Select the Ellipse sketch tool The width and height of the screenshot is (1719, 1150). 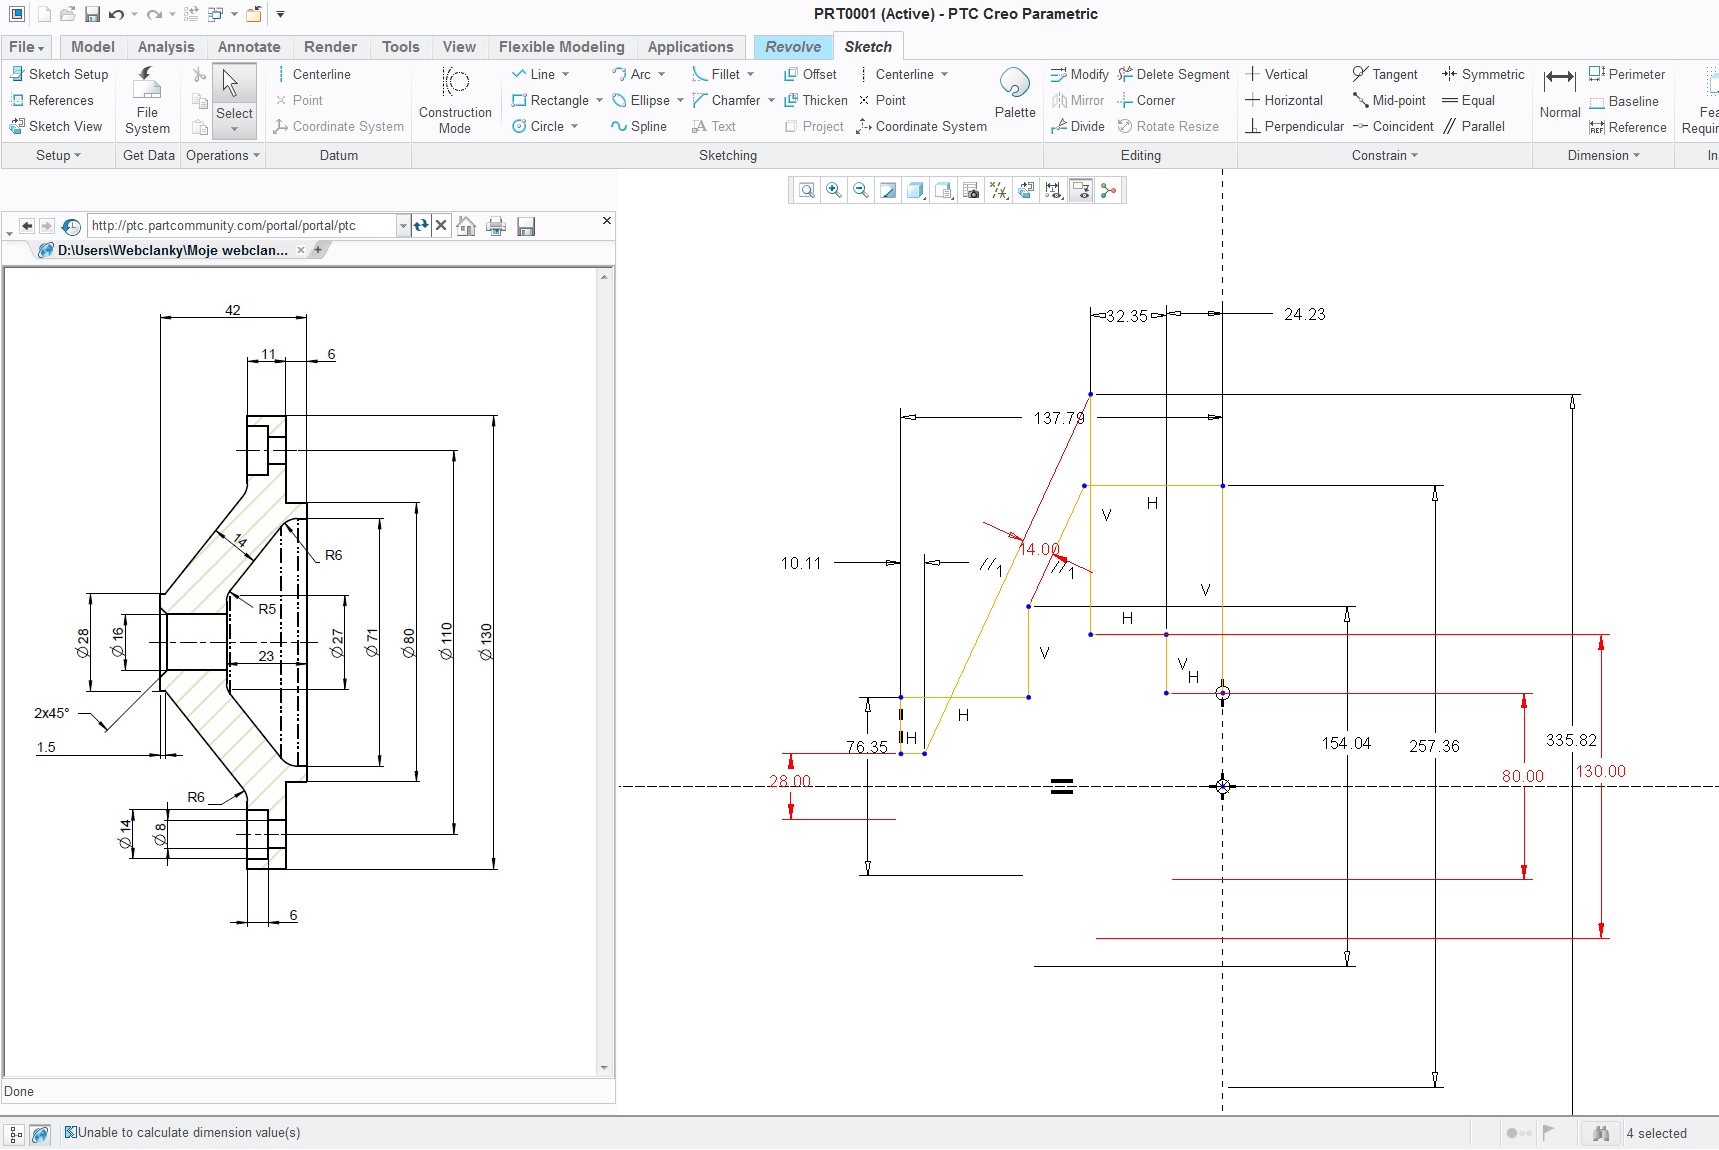(641, 100)
